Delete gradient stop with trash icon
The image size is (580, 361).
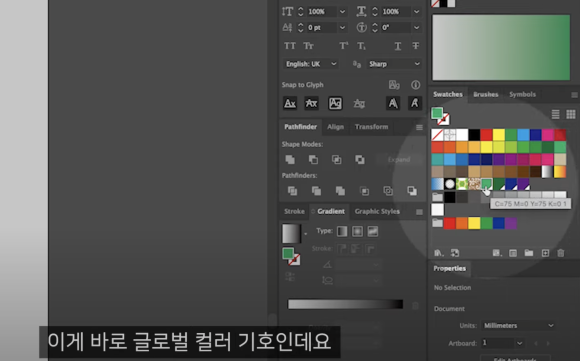(x=415, y=306)
